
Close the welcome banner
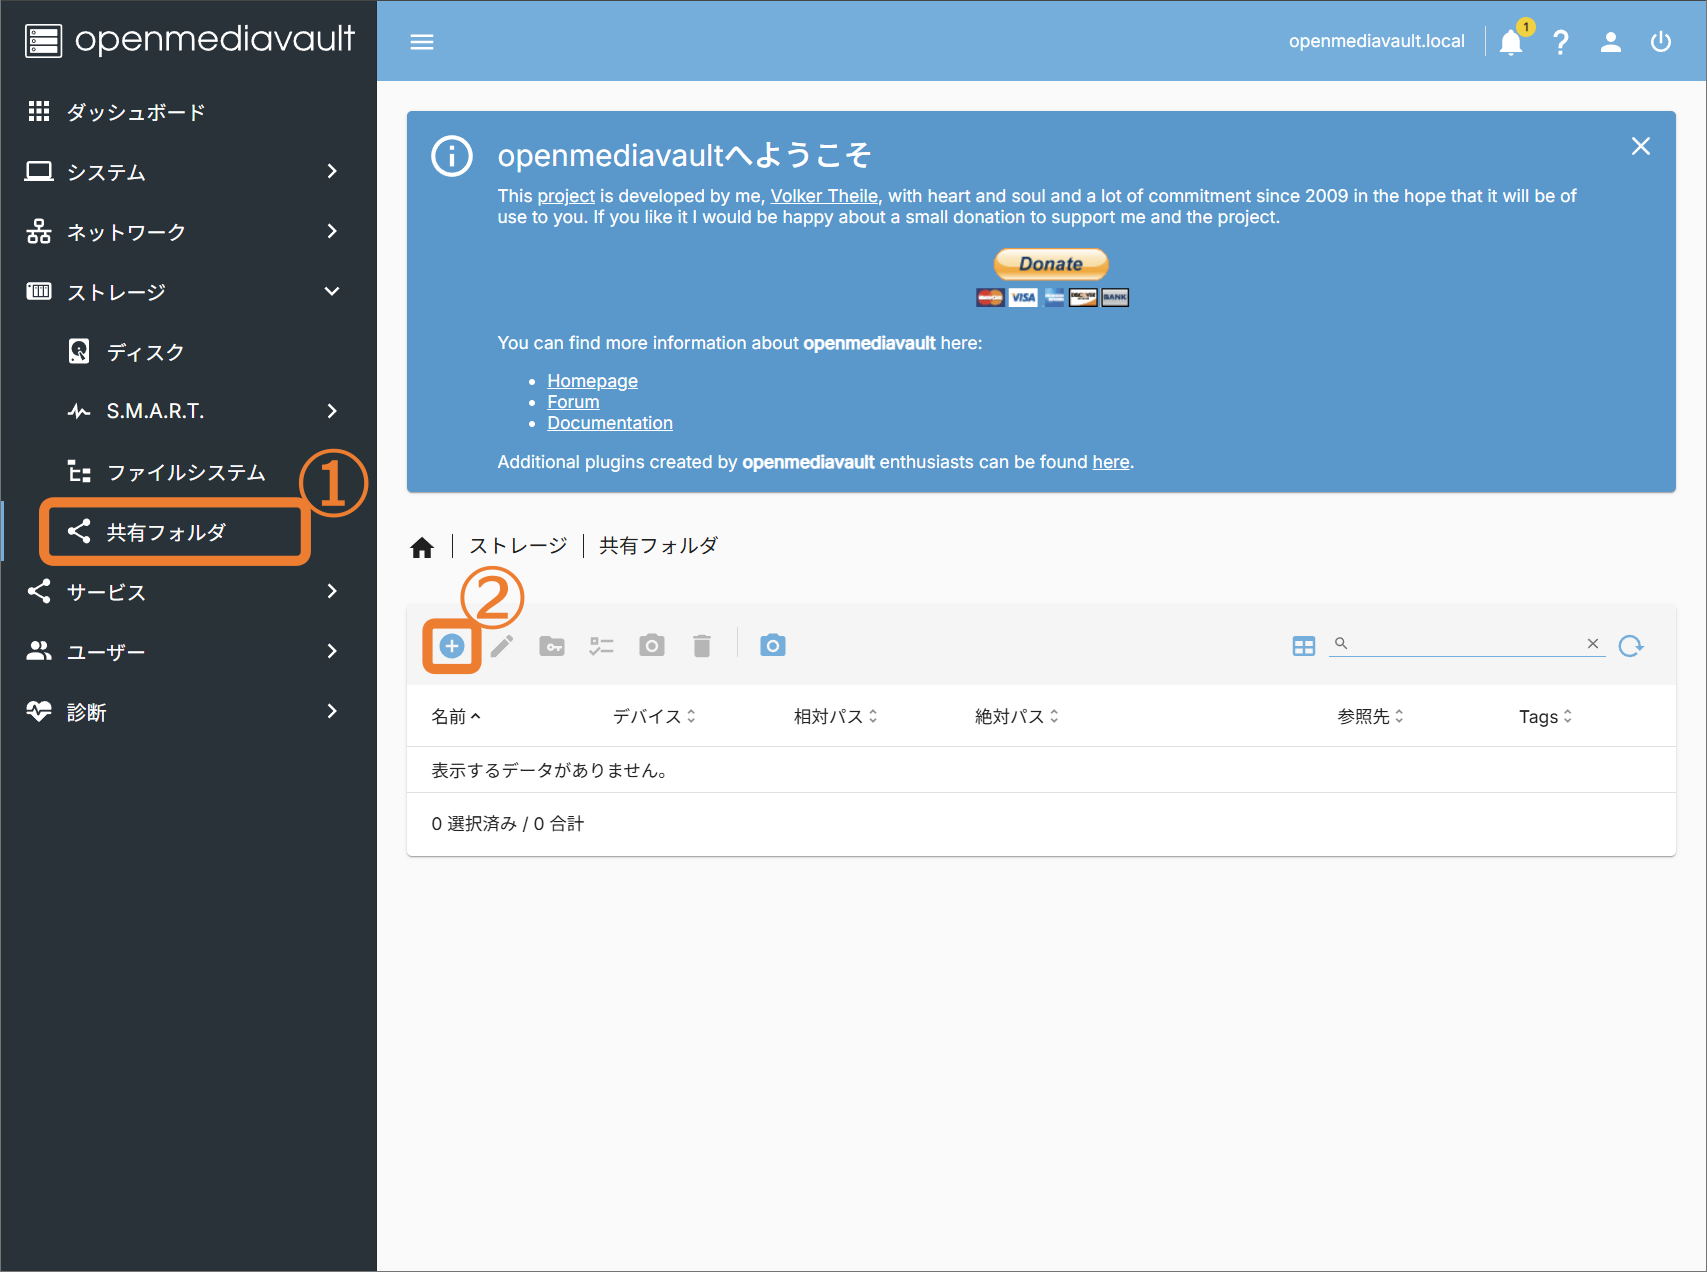[x=1641, y=146]
